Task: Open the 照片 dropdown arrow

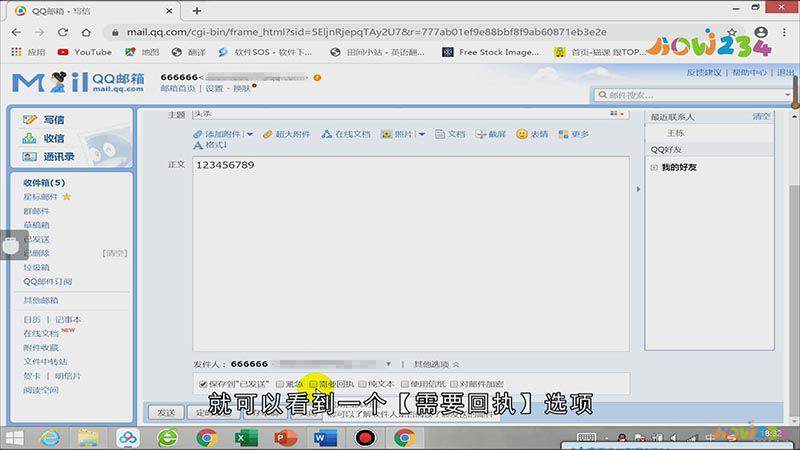Action: tap(422, 135)
